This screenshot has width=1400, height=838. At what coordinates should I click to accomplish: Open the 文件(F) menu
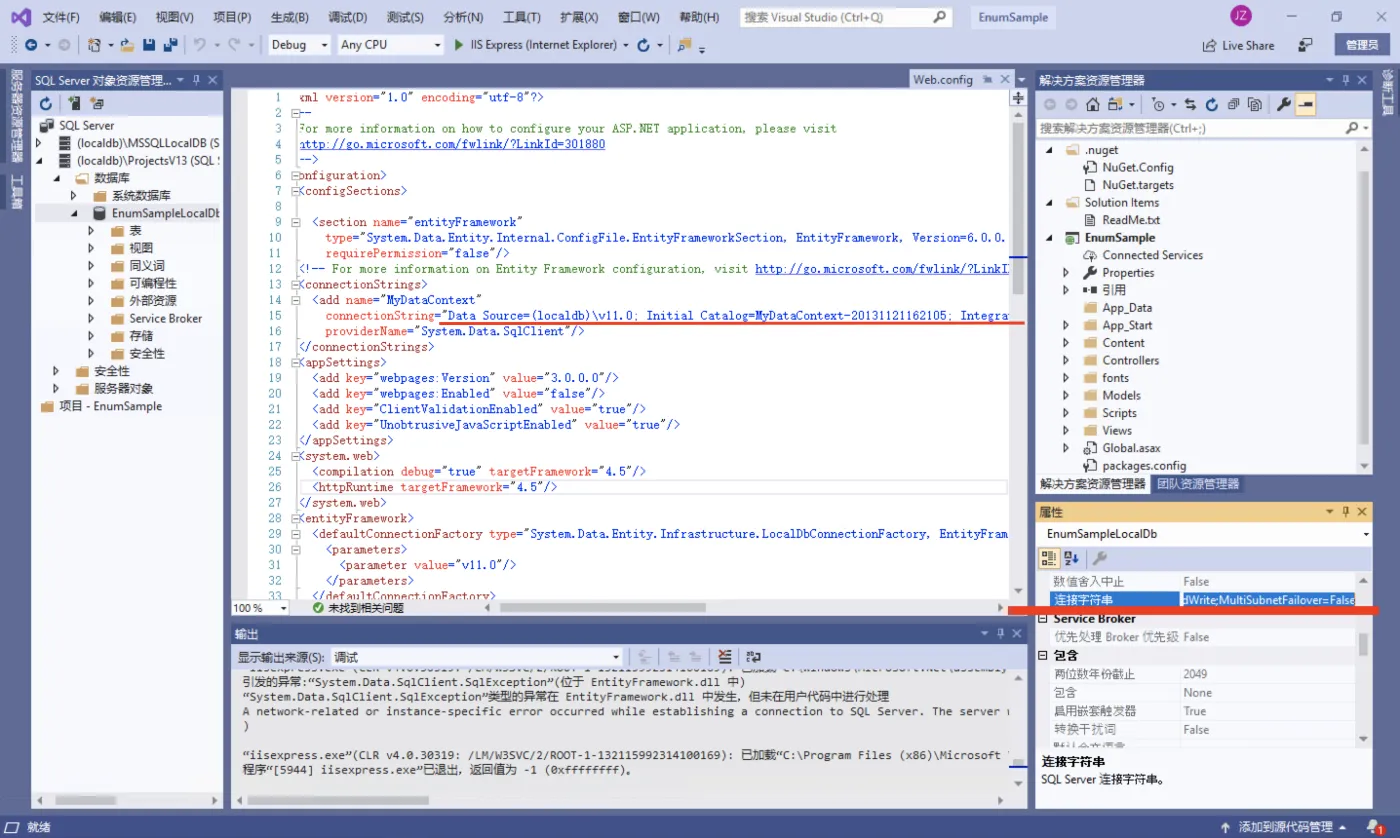point(61,17)
